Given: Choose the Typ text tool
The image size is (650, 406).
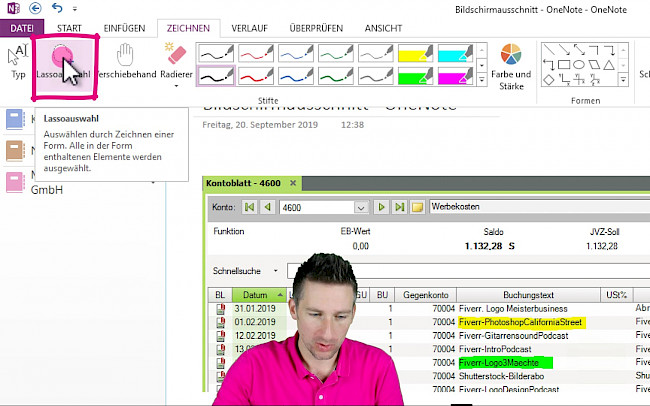Looking at the screenshot, I should (17, 61).
